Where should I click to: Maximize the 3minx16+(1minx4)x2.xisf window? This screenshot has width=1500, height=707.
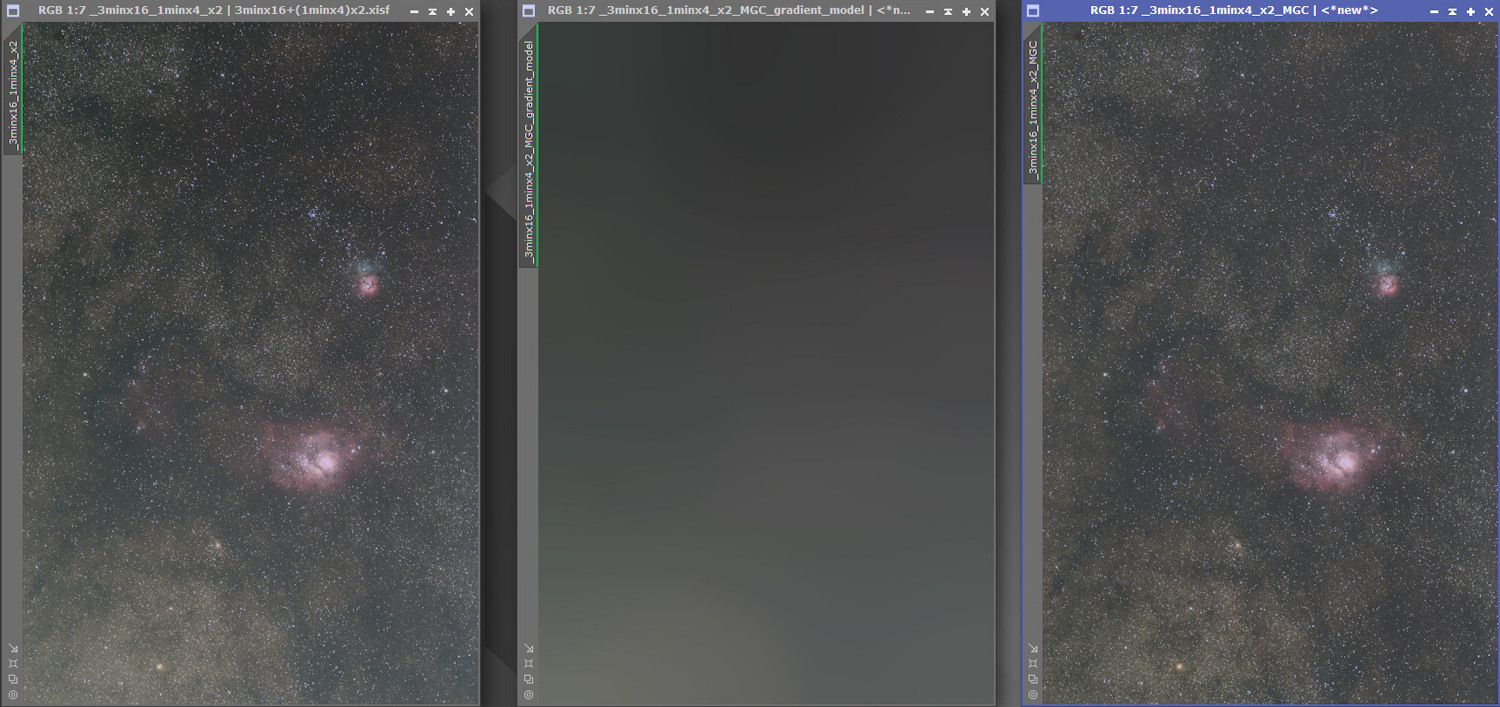tap(450, 12)
